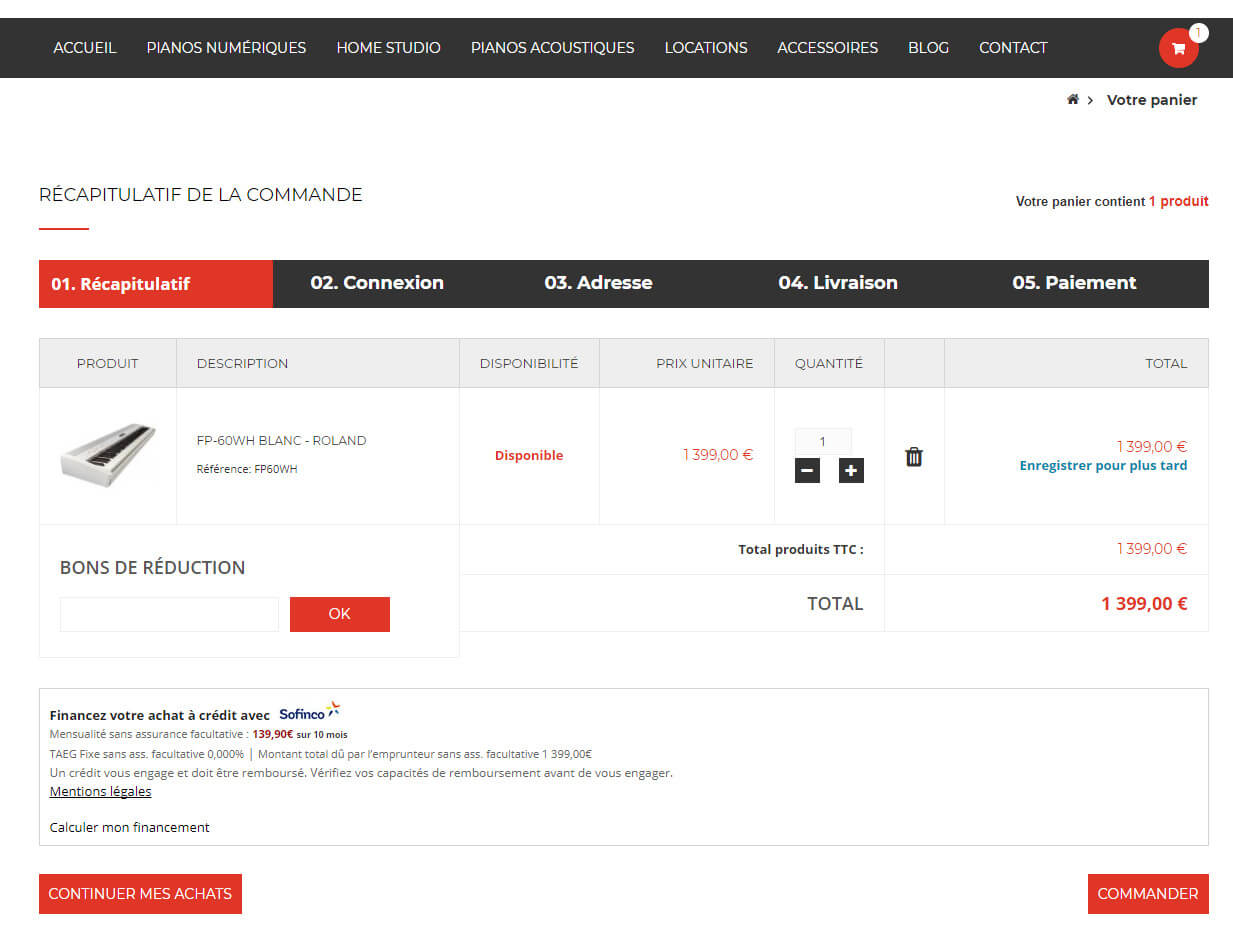The width and height of the screenshot is (1233, 938).
Task: Select the 01. Récapitulatif step
Action: click(x=156, y=284)
